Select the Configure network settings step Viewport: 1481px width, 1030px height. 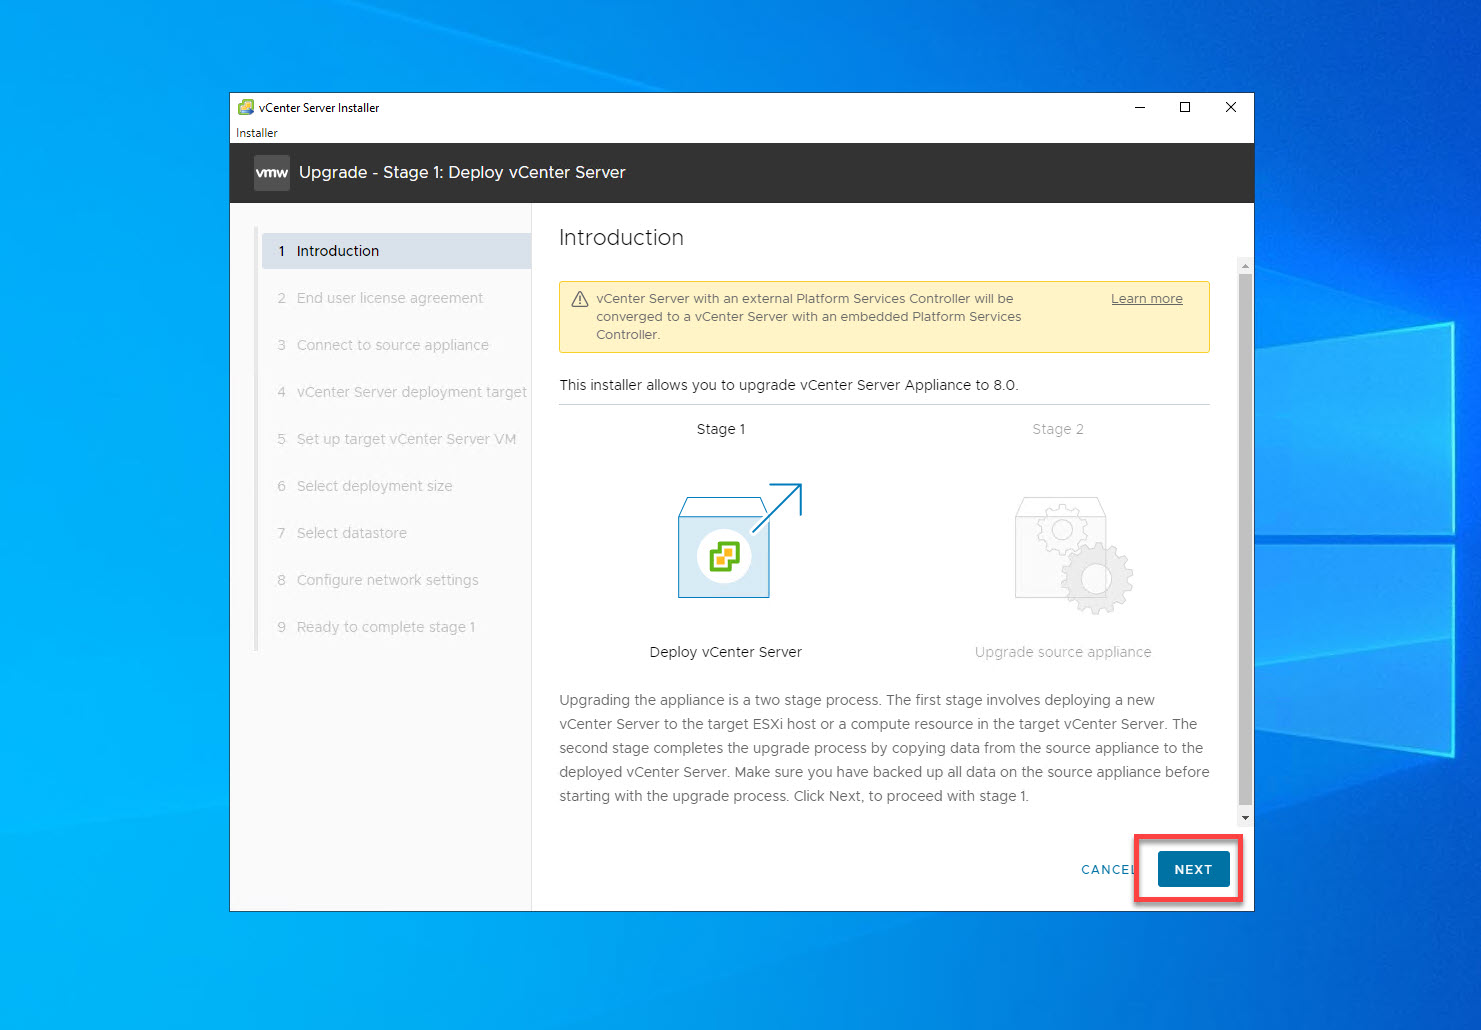[x=387, y=579]
